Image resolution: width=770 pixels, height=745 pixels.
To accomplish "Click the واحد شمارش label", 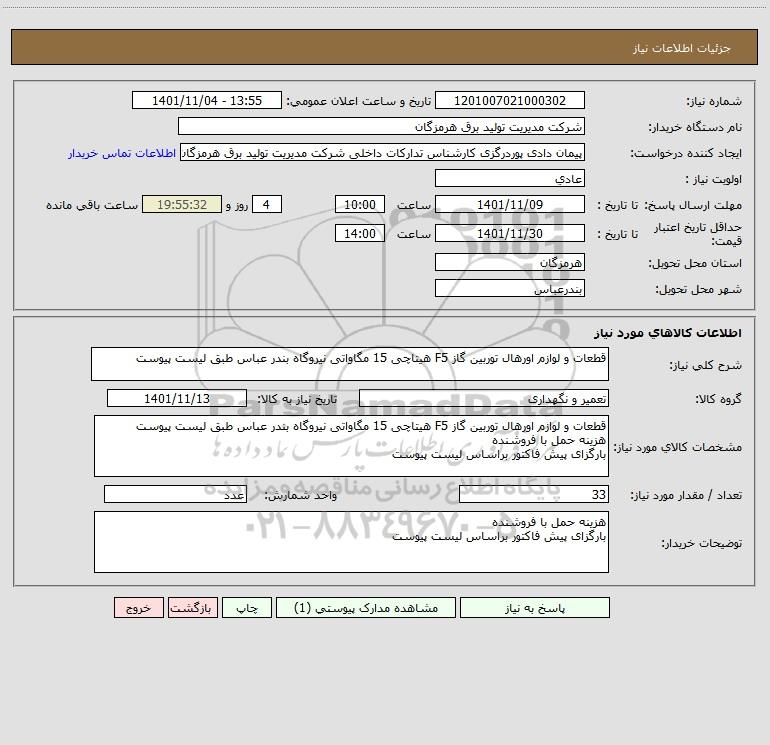I will click(301, 496).
